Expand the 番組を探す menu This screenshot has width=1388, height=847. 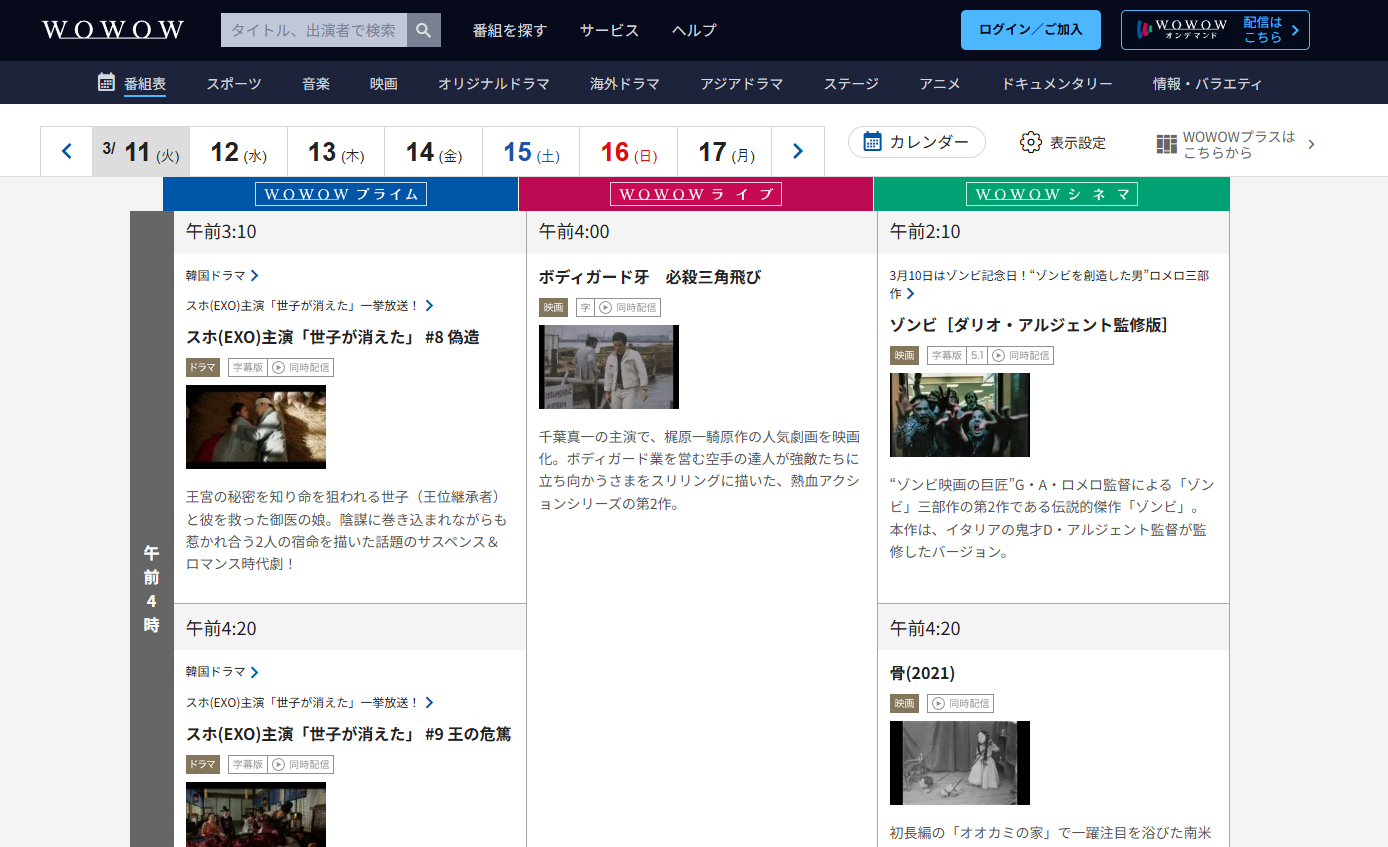[510, 30]
